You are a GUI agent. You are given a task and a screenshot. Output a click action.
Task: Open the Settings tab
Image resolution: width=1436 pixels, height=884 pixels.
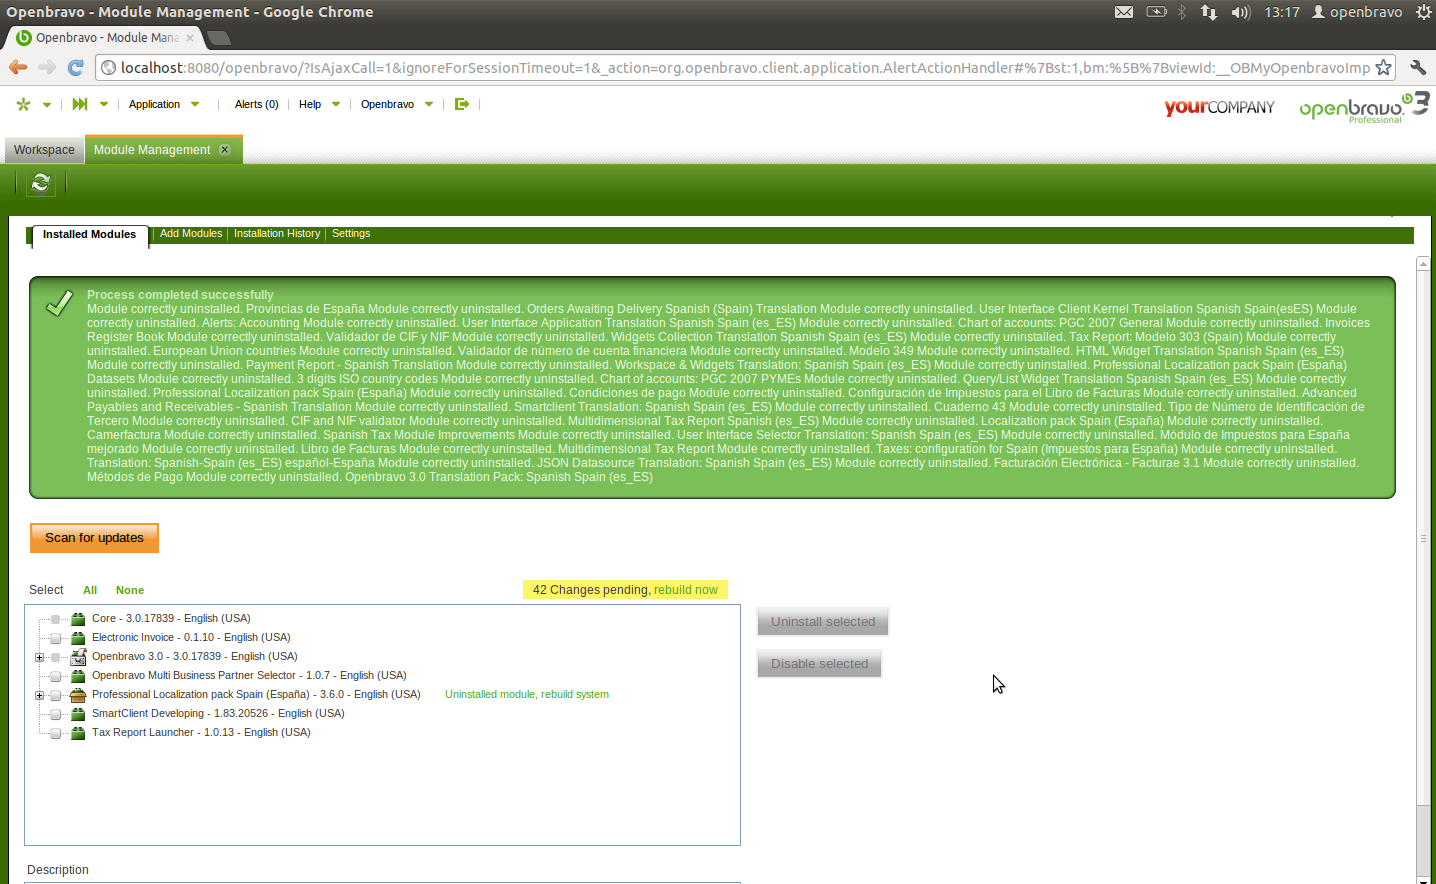coord(351,234)
